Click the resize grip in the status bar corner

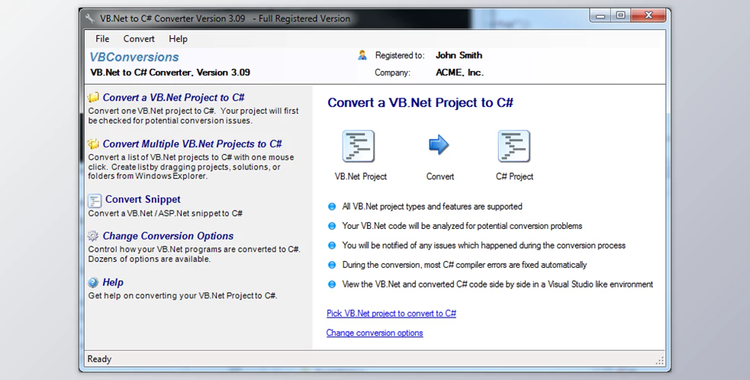point(660,360)
